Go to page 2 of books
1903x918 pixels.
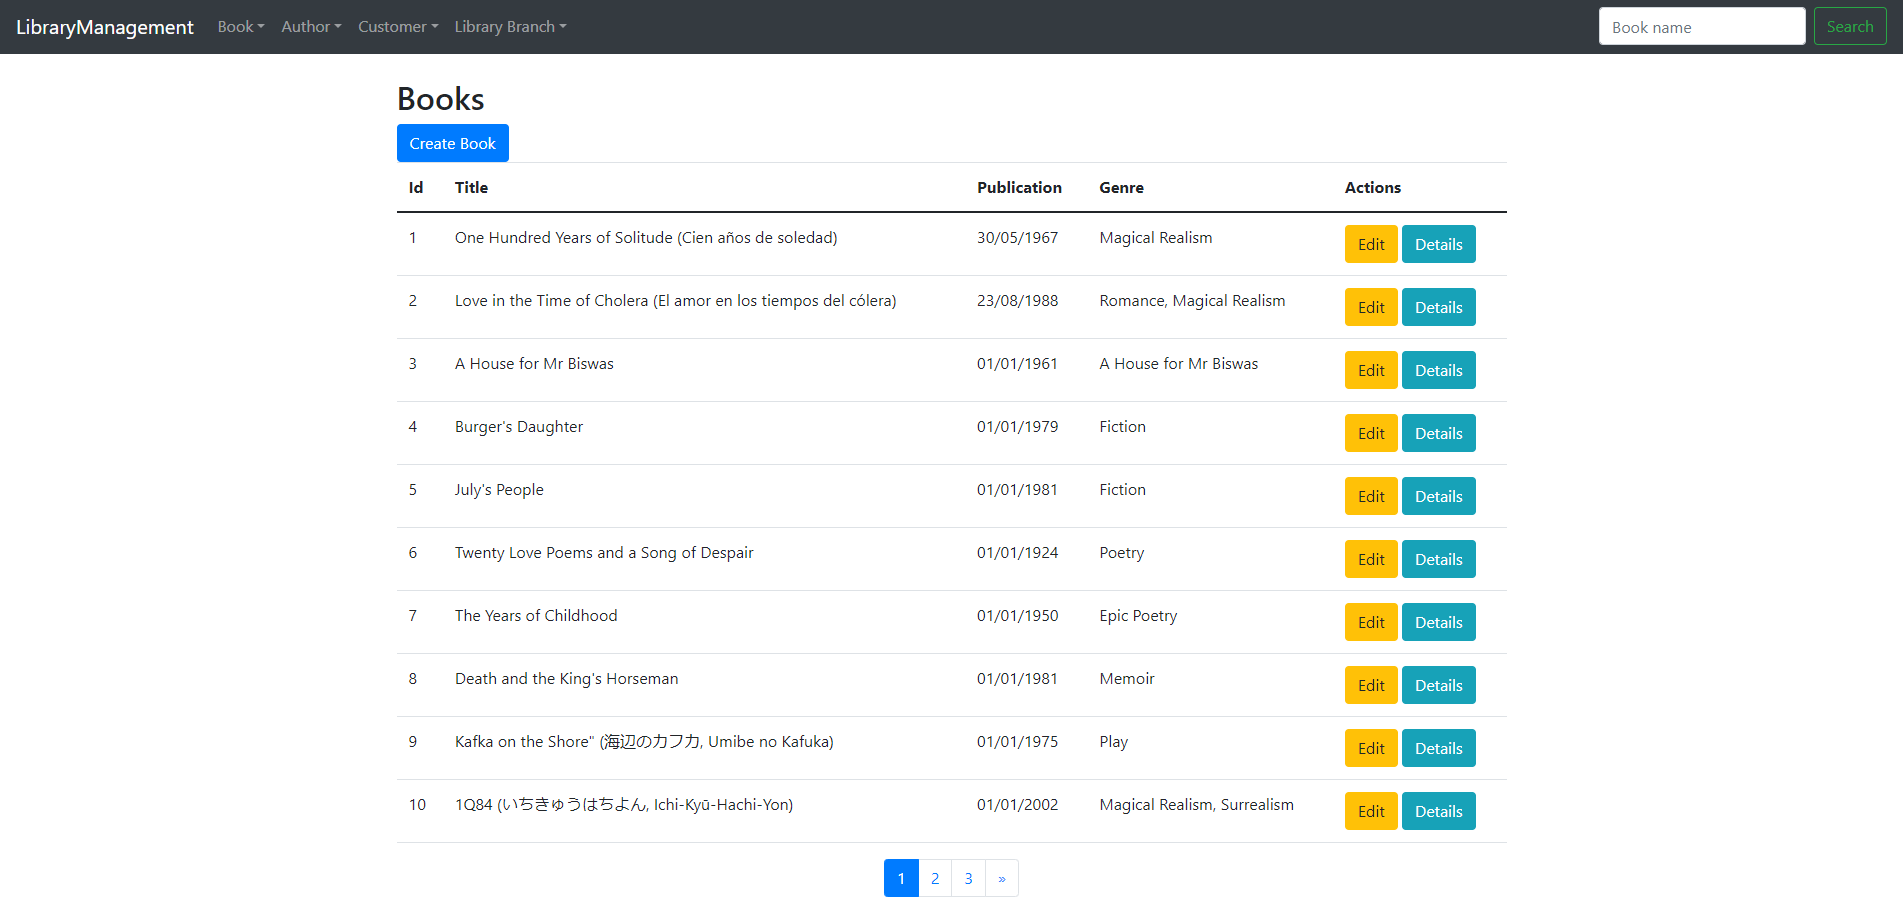click(x=934, y=878)
